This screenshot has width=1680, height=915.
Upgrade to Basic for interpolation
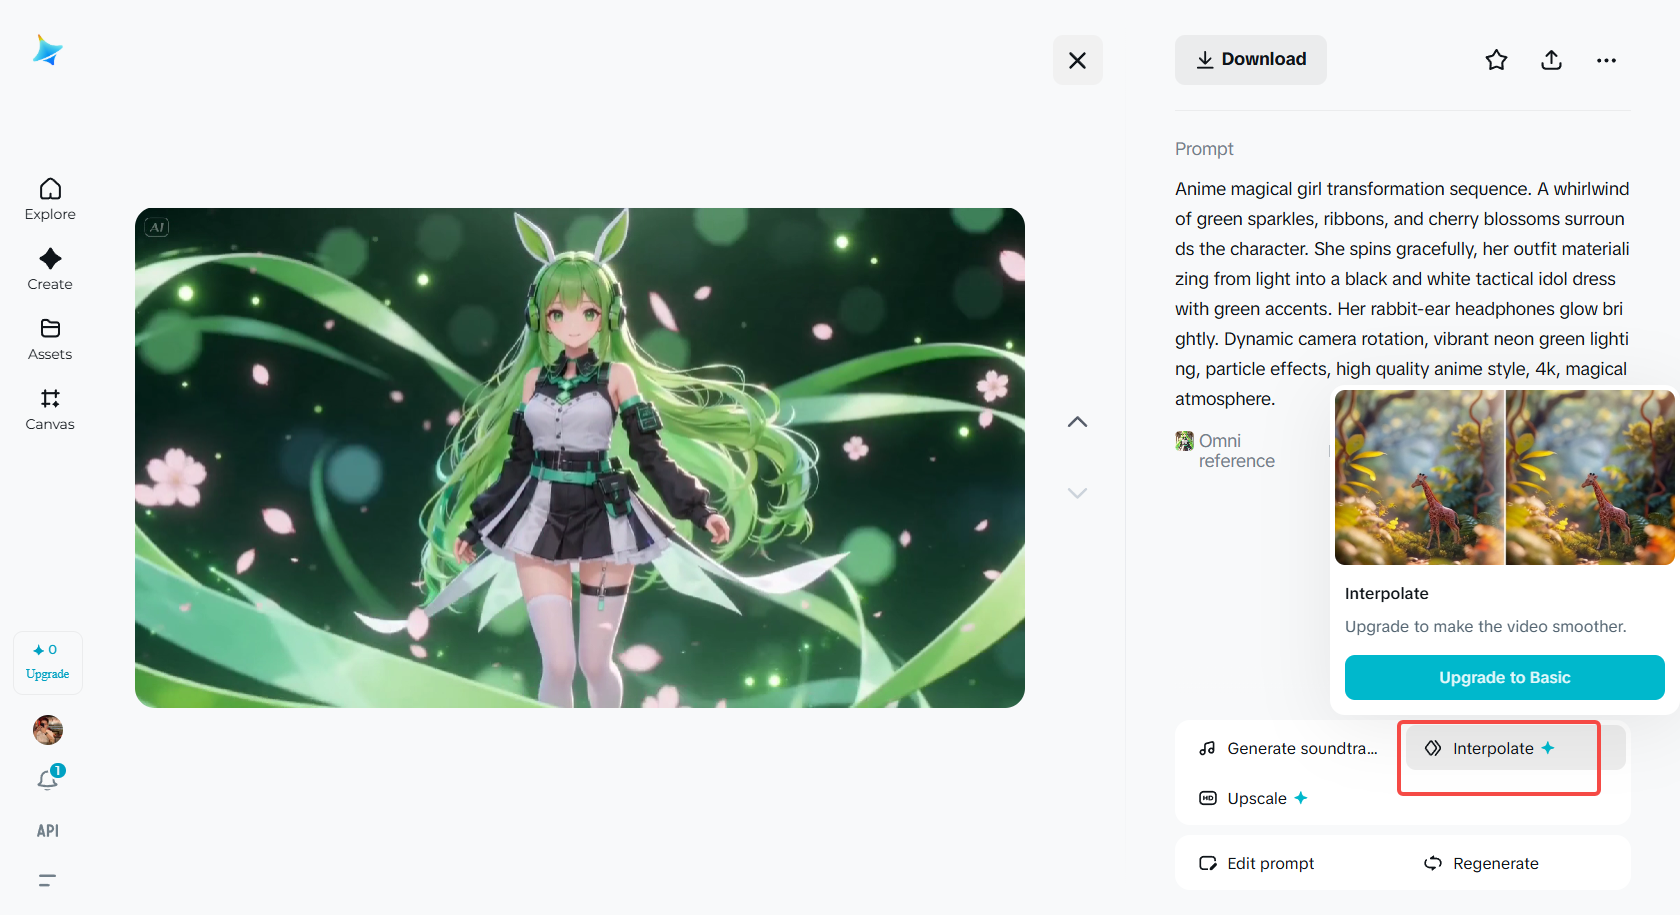click(1504, 677)
